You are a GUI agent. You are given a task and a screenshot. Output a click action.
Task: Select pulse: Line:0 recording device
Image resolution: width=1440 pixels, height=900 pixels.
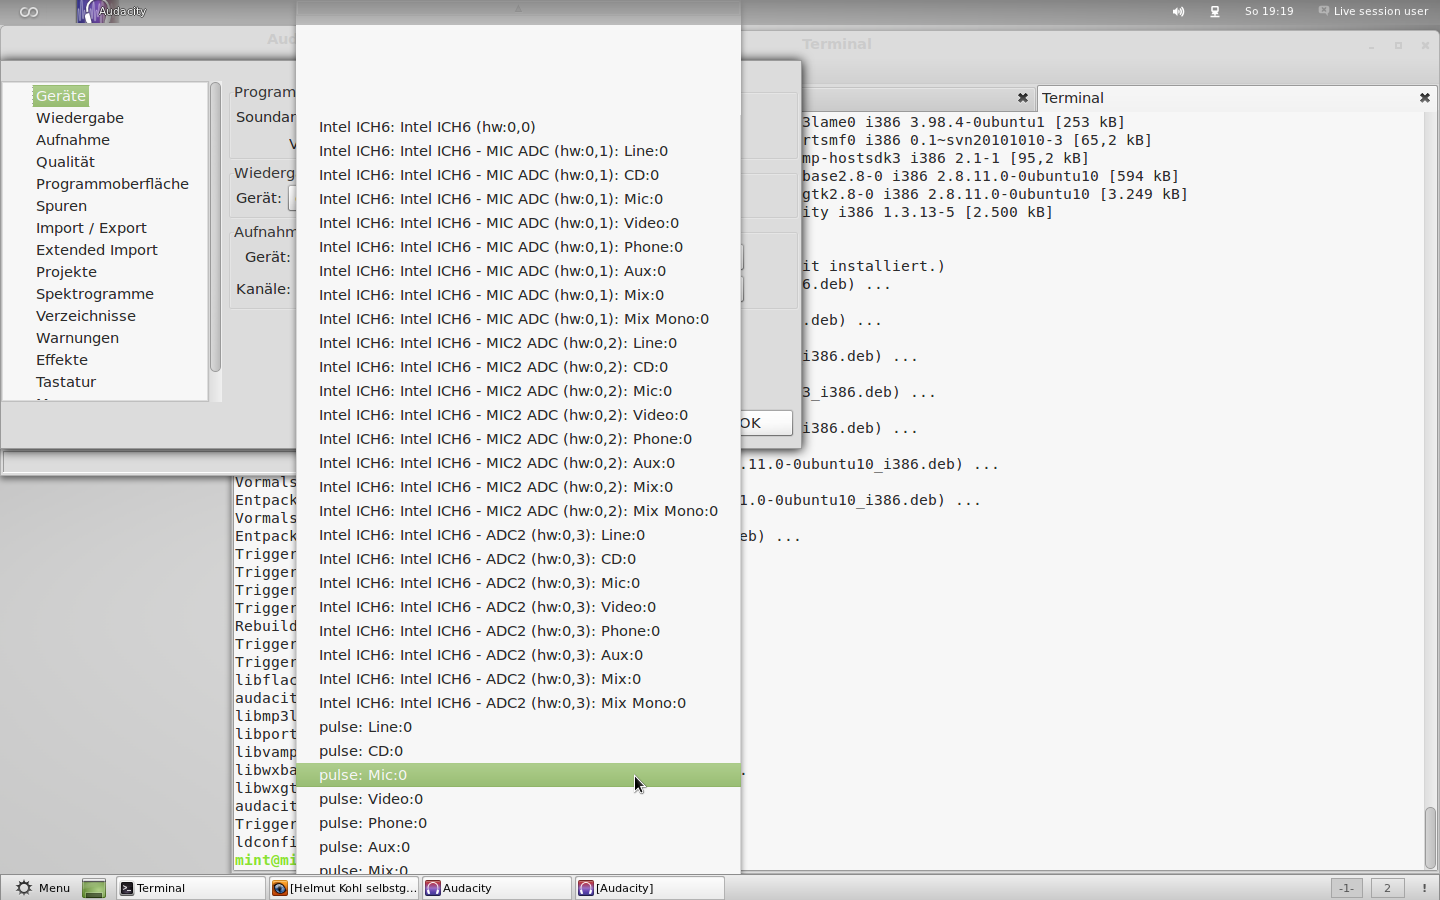[x=518, y=727]
